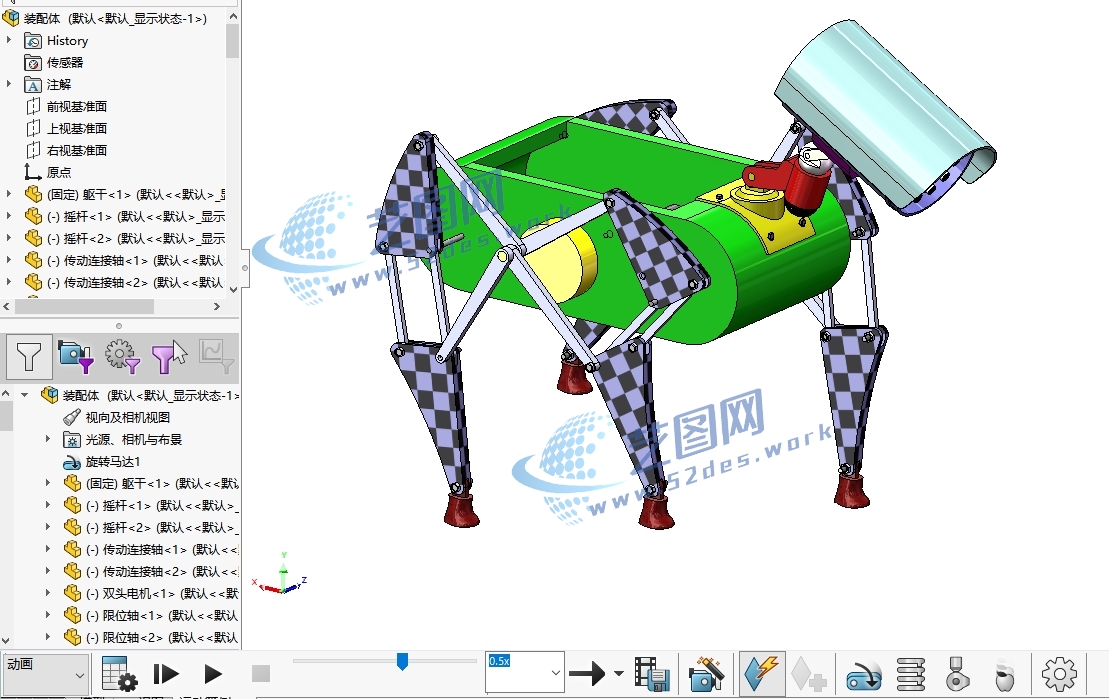Enable the Filter Driving gear icon
Image resolution: width=1109 pixels, height=699 pixels.
click(x=122, y=357)
